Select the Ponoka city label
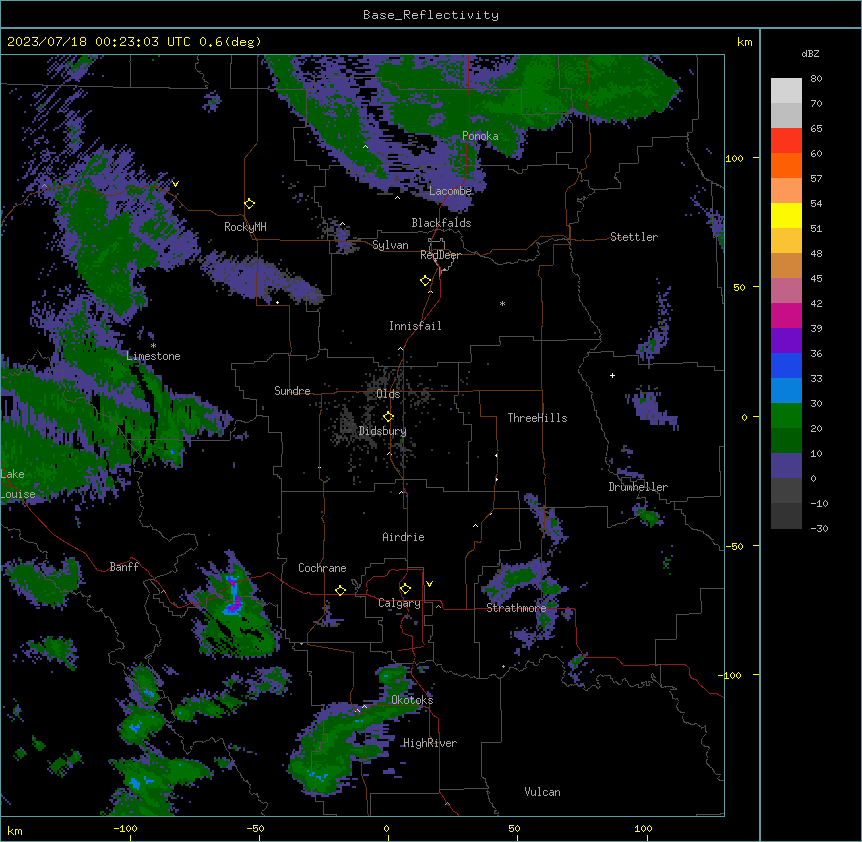 (480, 136)
